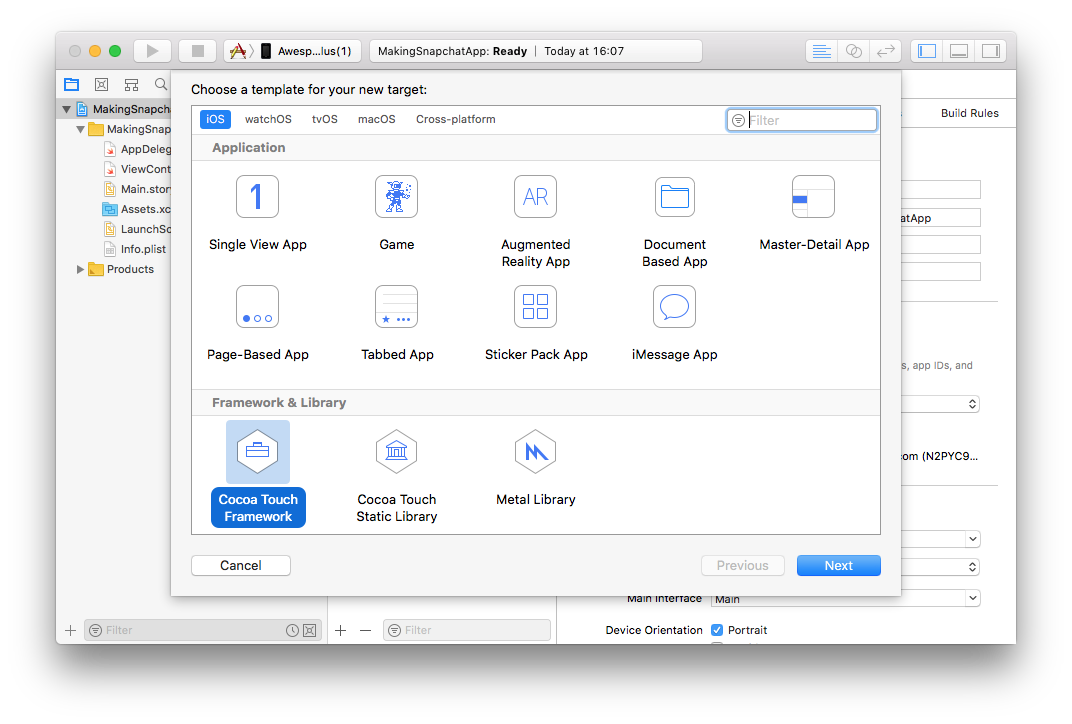Image resolution: width=1072 pixels, height=724 pixels.
Task: Remove the target with minus button
Action: [366, 630]
